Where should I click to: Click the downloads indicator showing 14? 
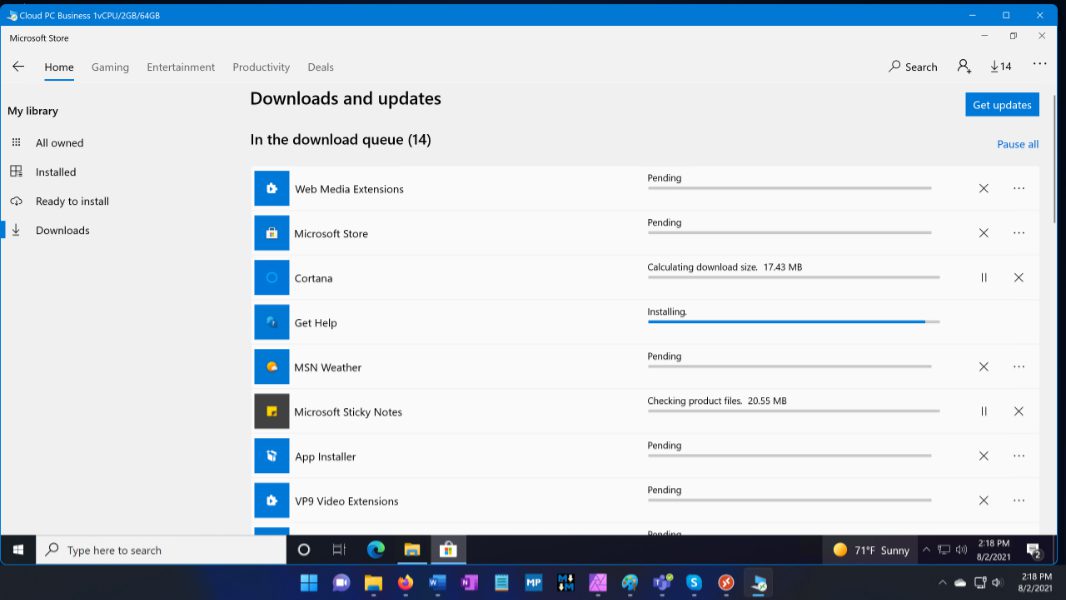pos(1000,66)
